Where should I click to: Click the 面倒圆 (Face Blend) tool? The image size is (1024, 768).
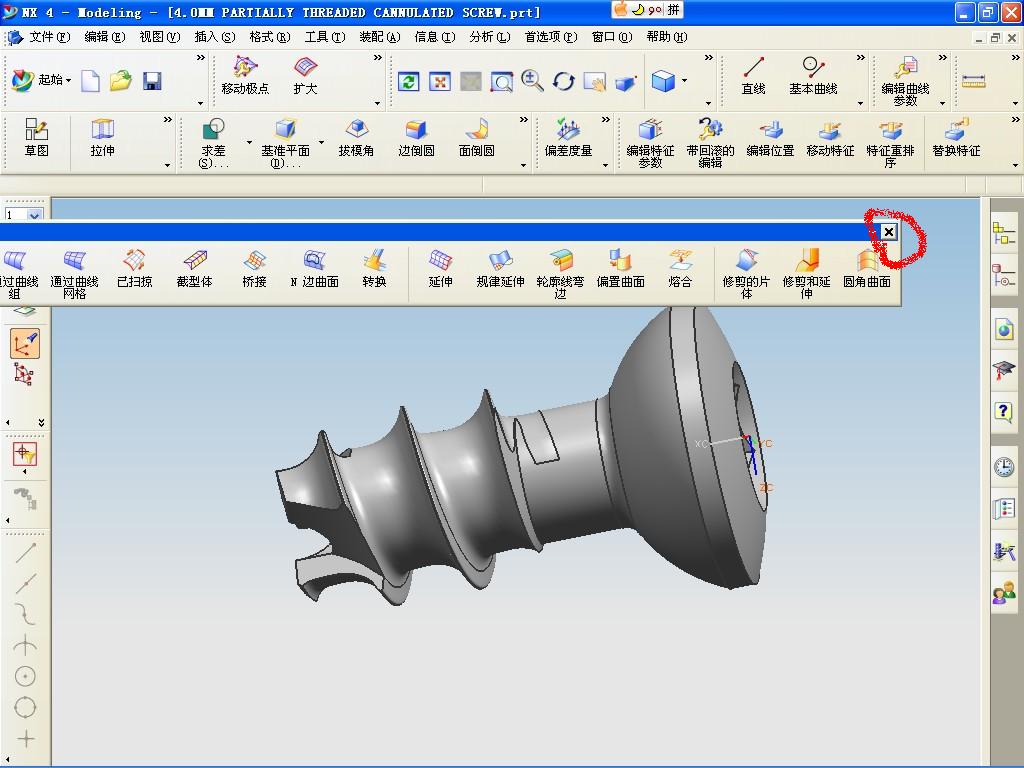tap(476, 137)
